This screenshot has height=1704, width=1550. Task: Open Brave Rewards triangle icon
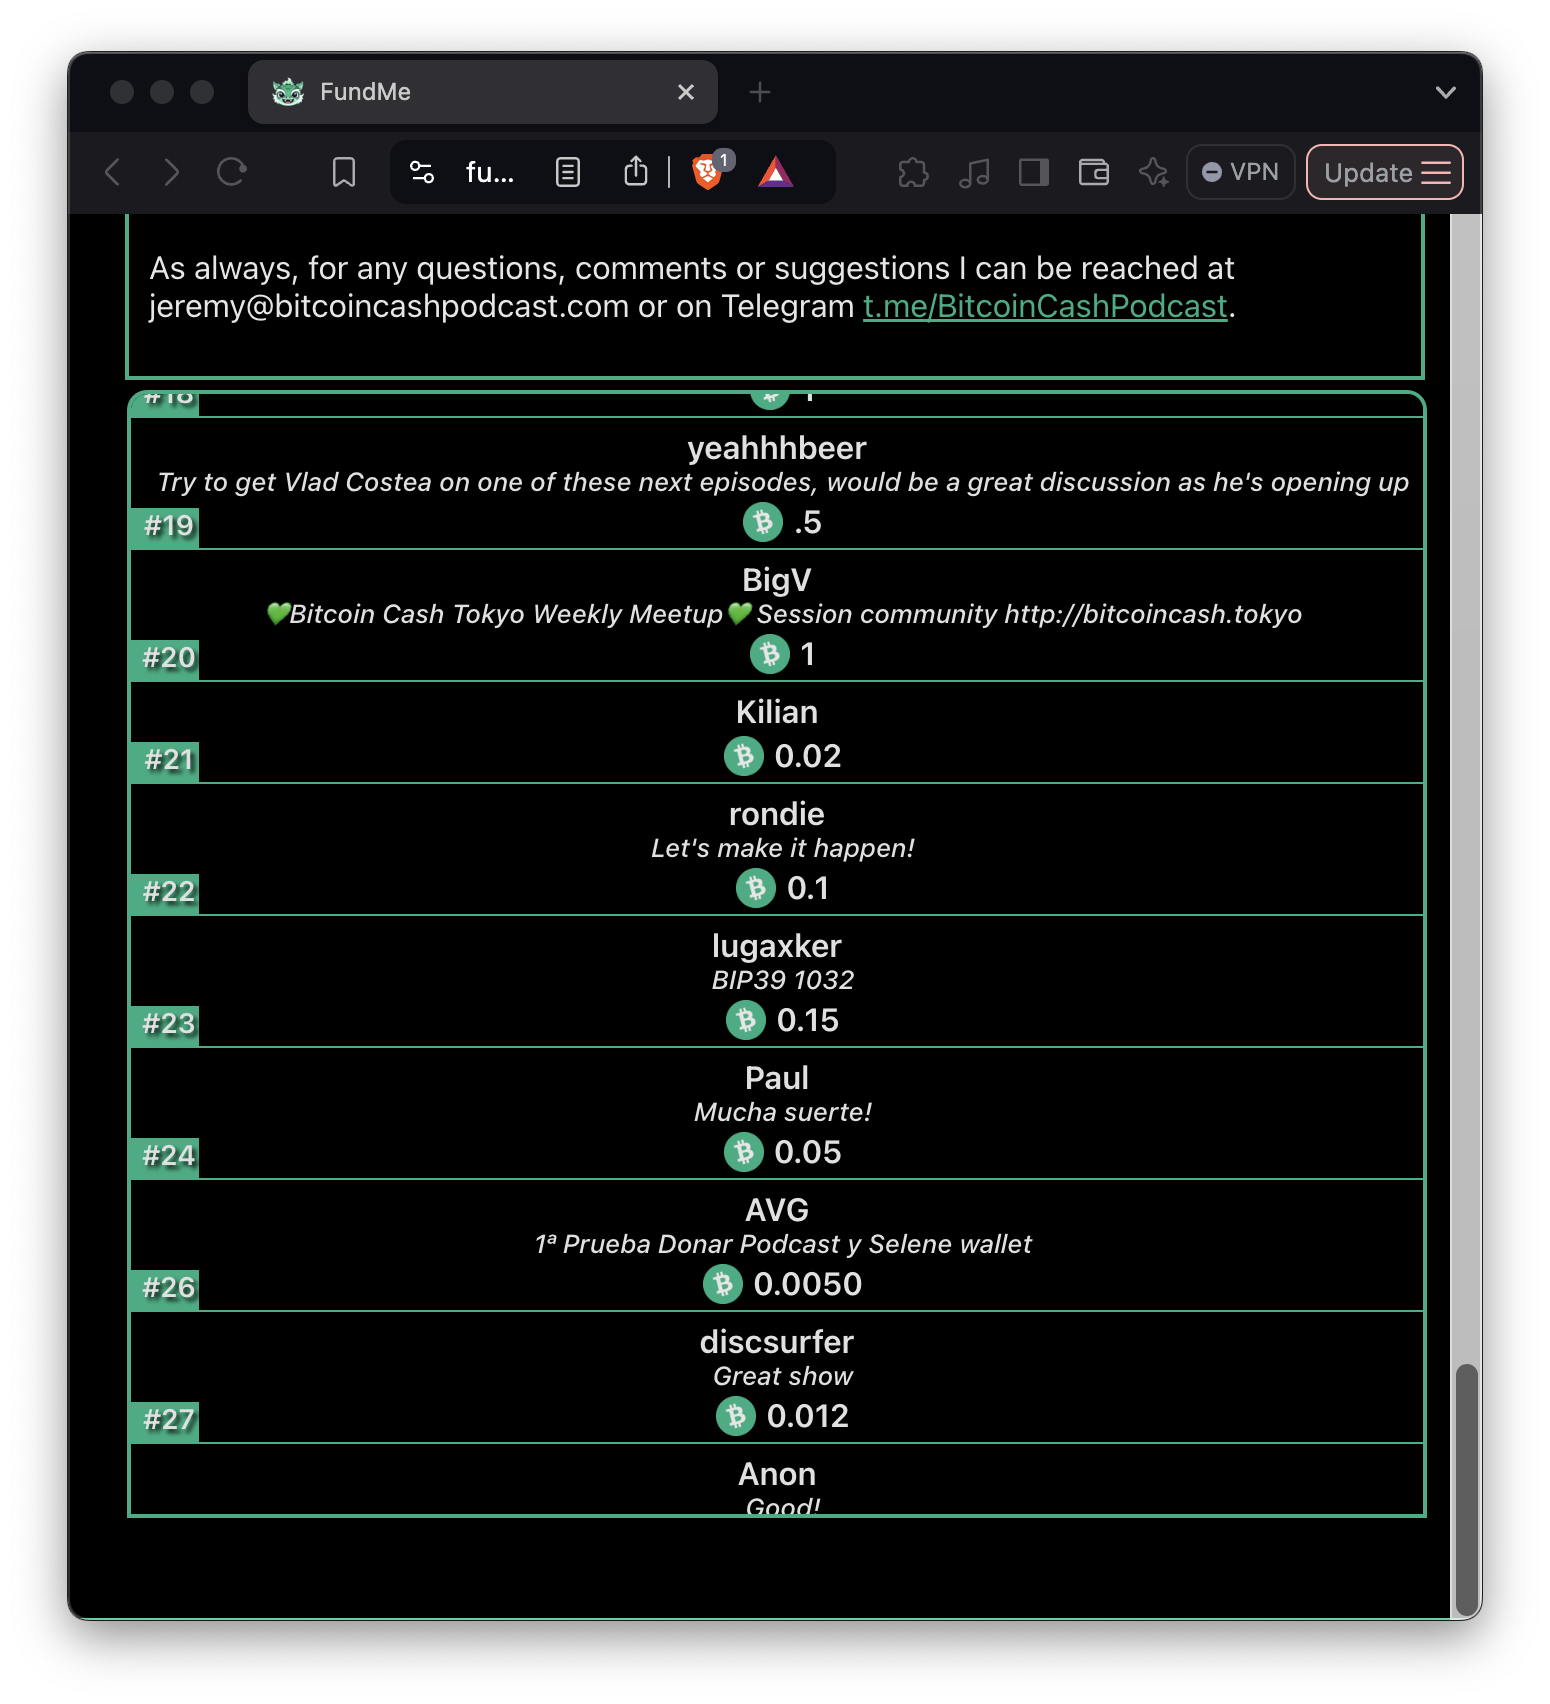[x=775, y=173]
